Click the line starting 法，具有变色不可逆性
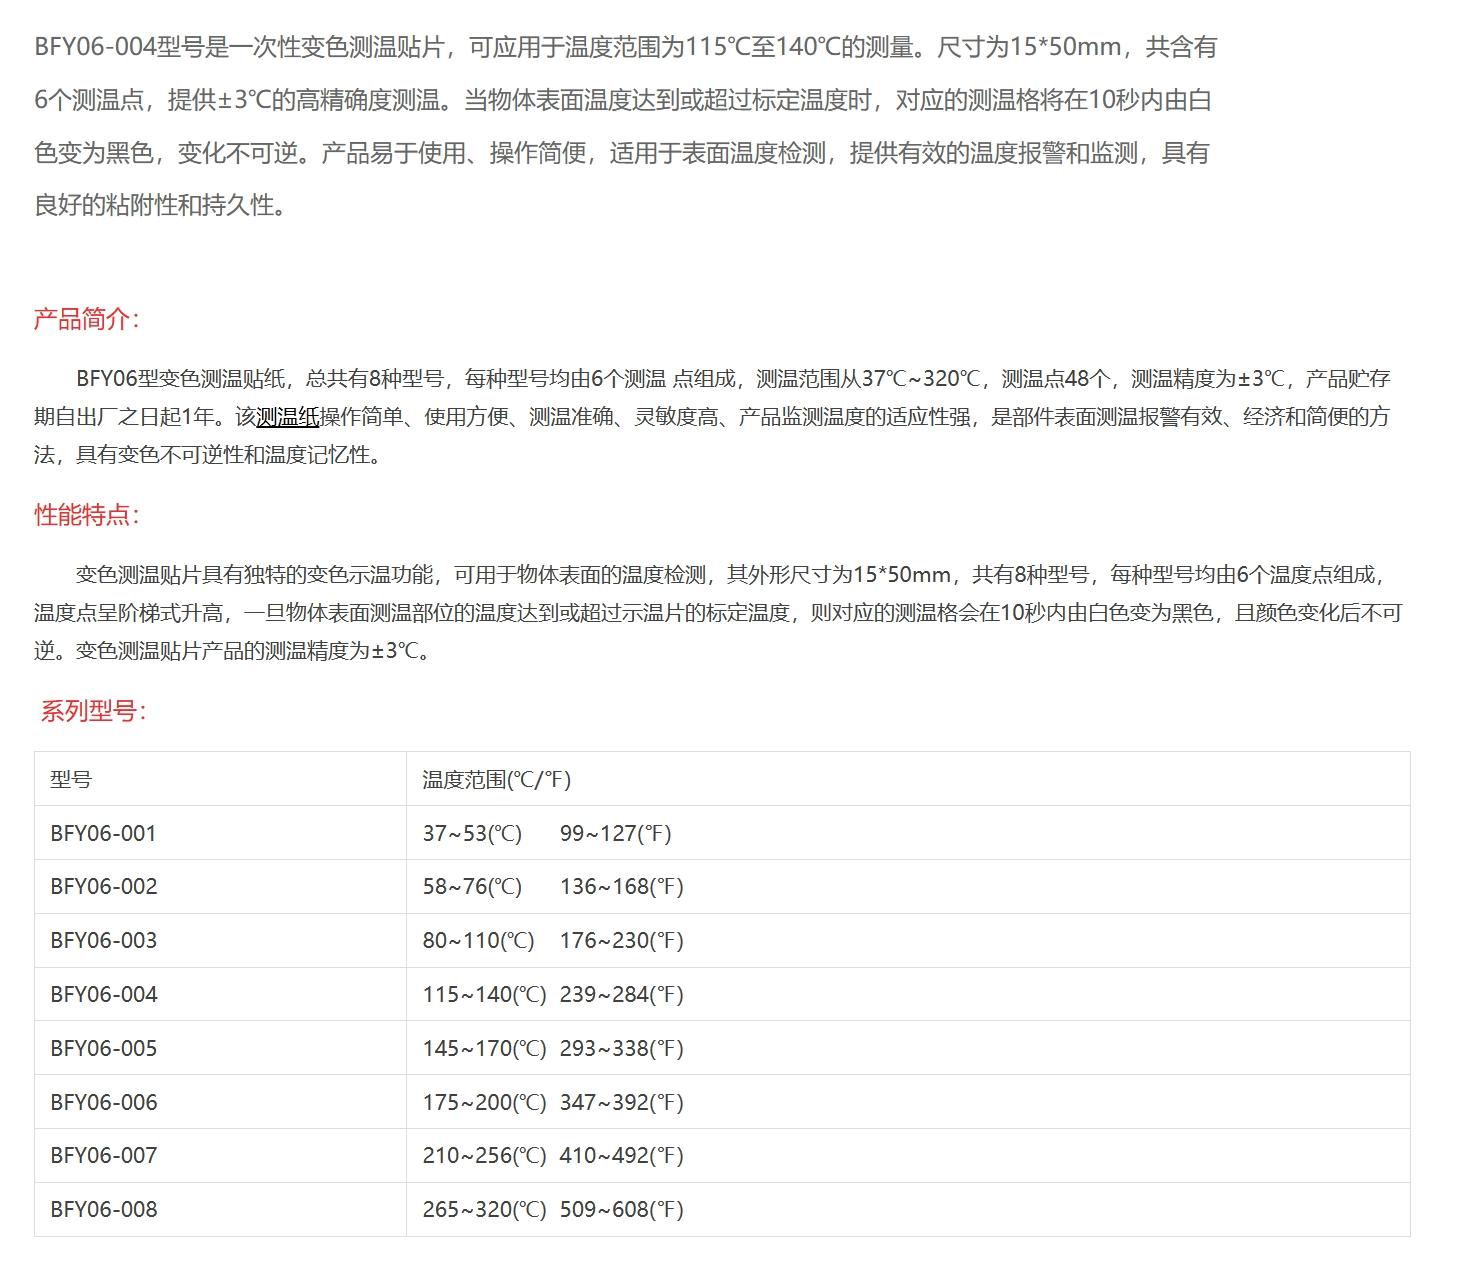This screenshot has height=1287, width=1459. point(209,455)
